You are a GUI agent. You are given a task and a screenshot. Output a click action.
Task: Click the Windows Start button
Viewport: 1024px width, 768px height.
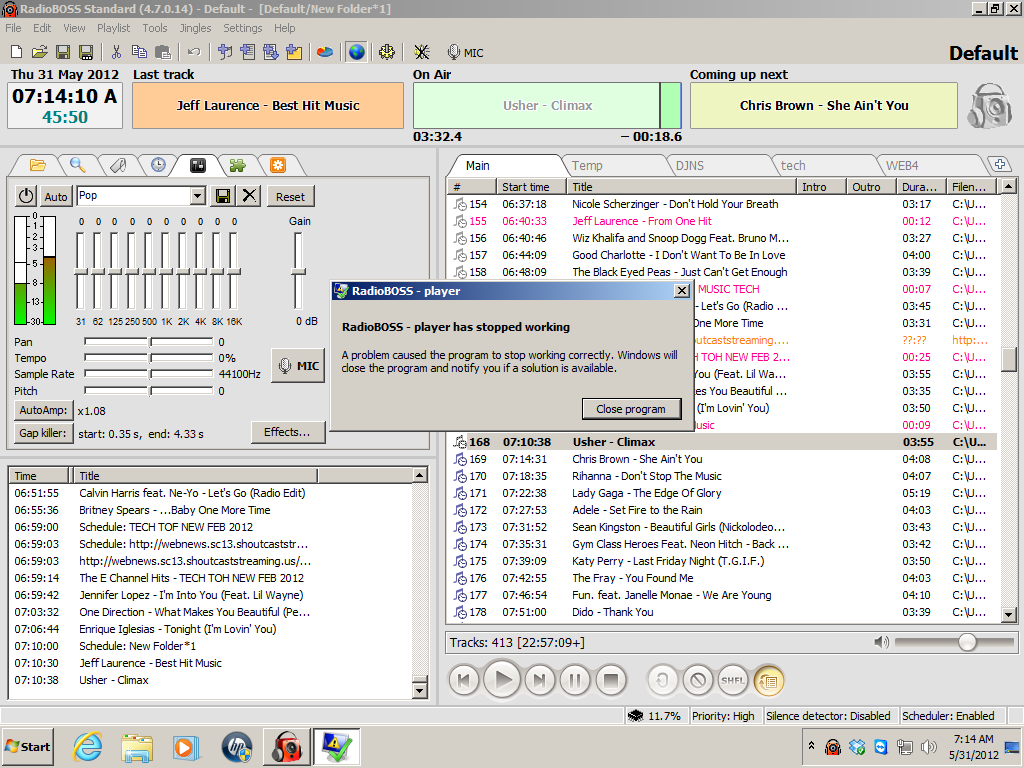27,746
